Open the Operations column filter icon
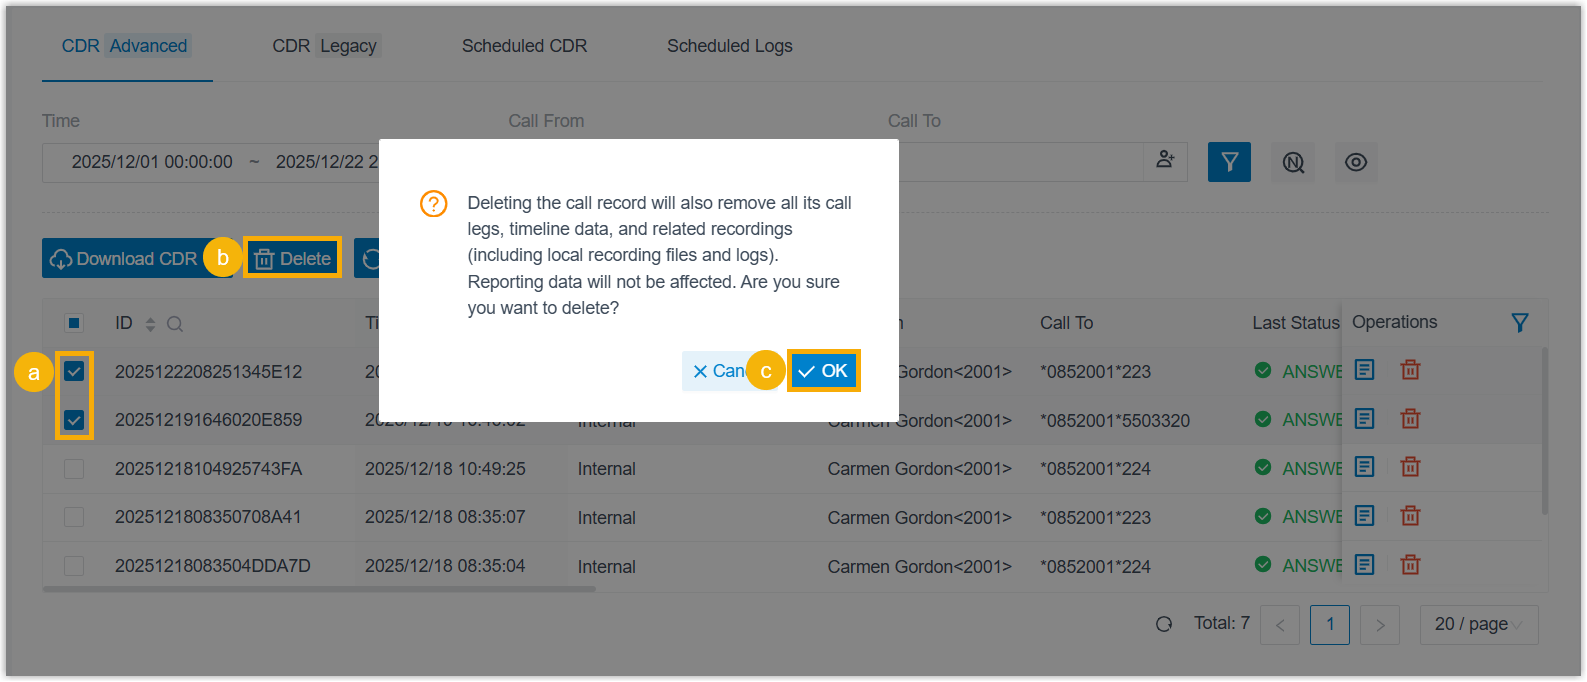 pos(1519,323)
